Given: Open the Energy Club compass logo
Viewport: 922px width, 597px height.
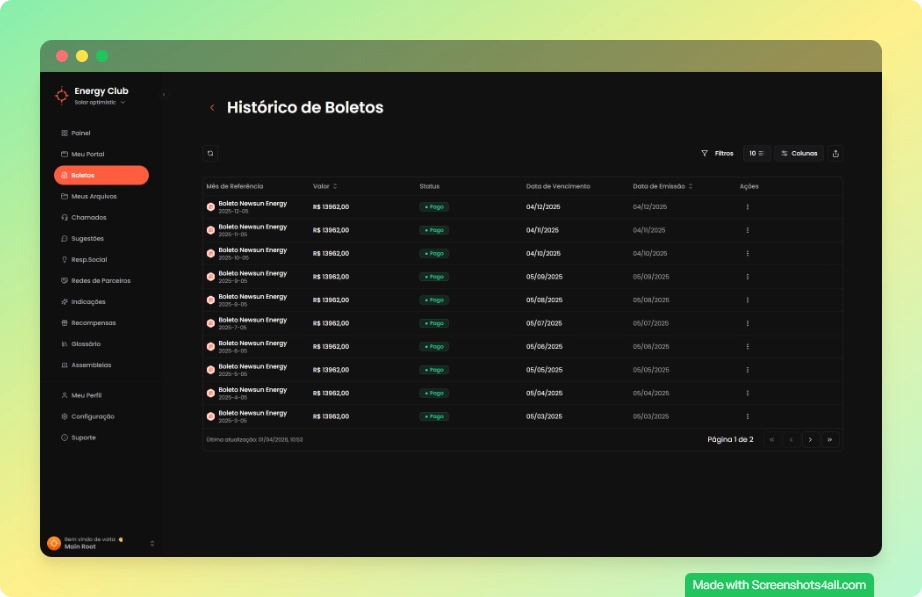Looking at the screenshot, I should (x=63, y=93).
